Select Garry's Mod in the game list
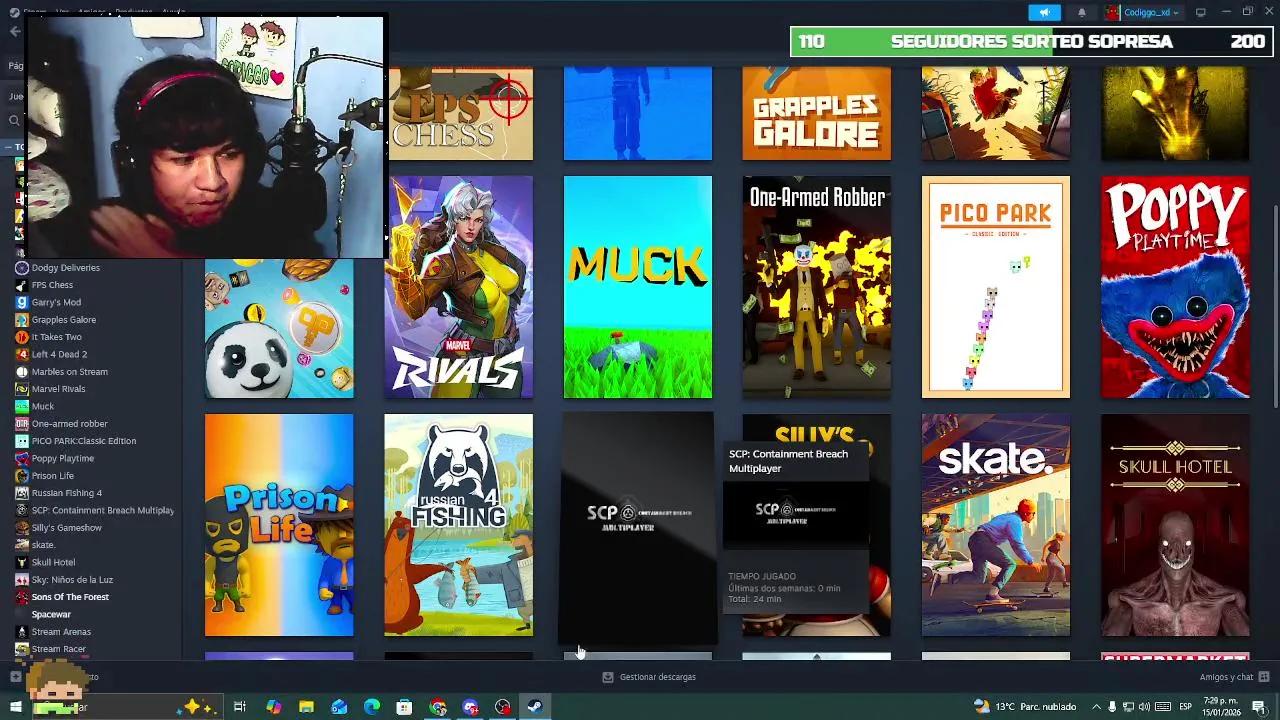Viewport: 1280px width, 720px height. point(56,302)
